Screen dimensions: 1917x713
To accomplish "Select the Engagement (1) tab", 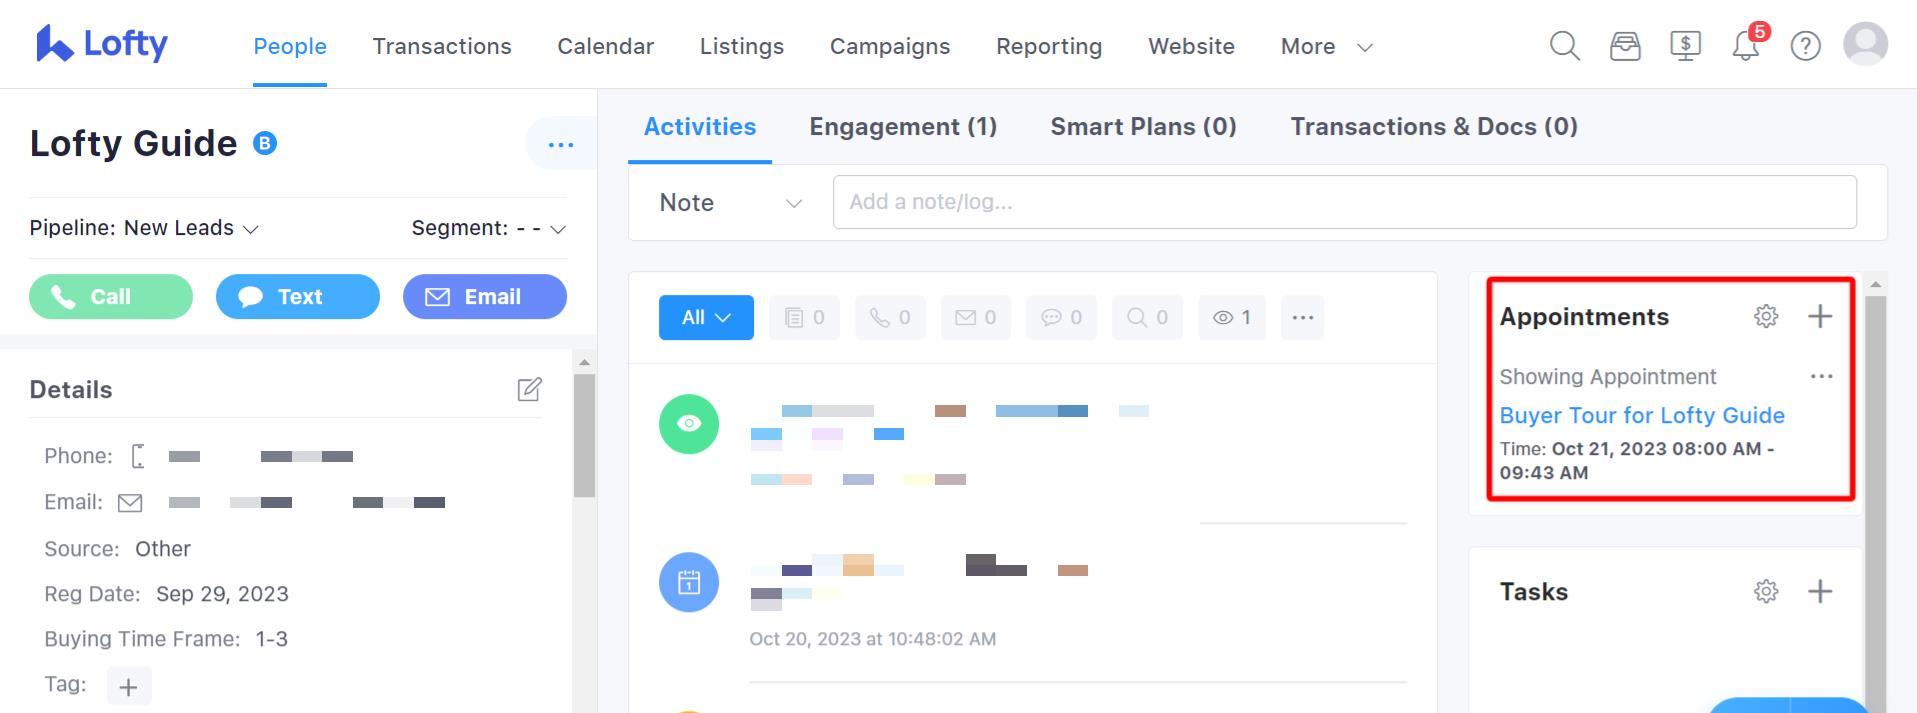I will pyautogui.click(x=903, y=127).
